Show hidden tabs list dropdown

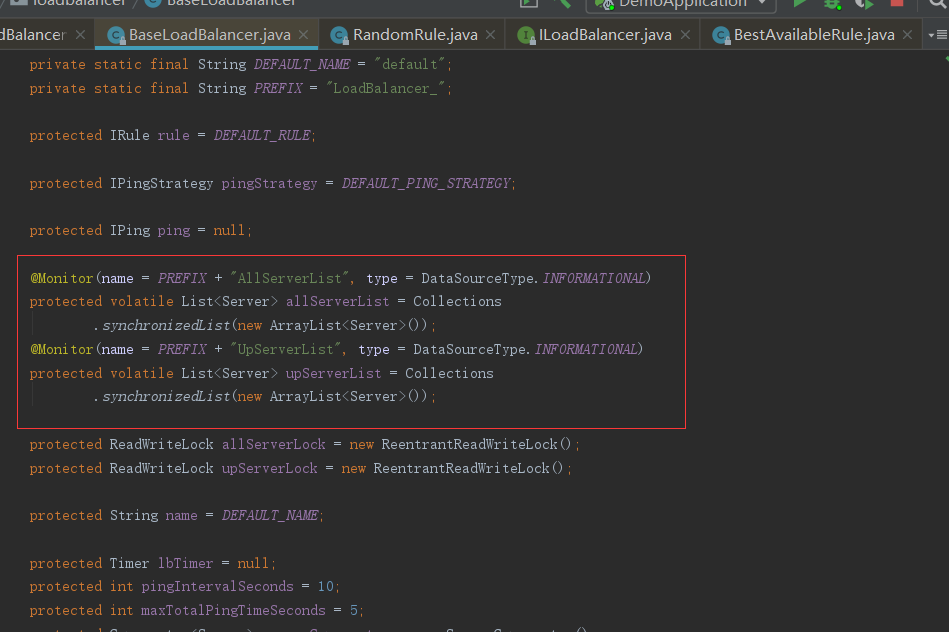[x=937, y=35]
